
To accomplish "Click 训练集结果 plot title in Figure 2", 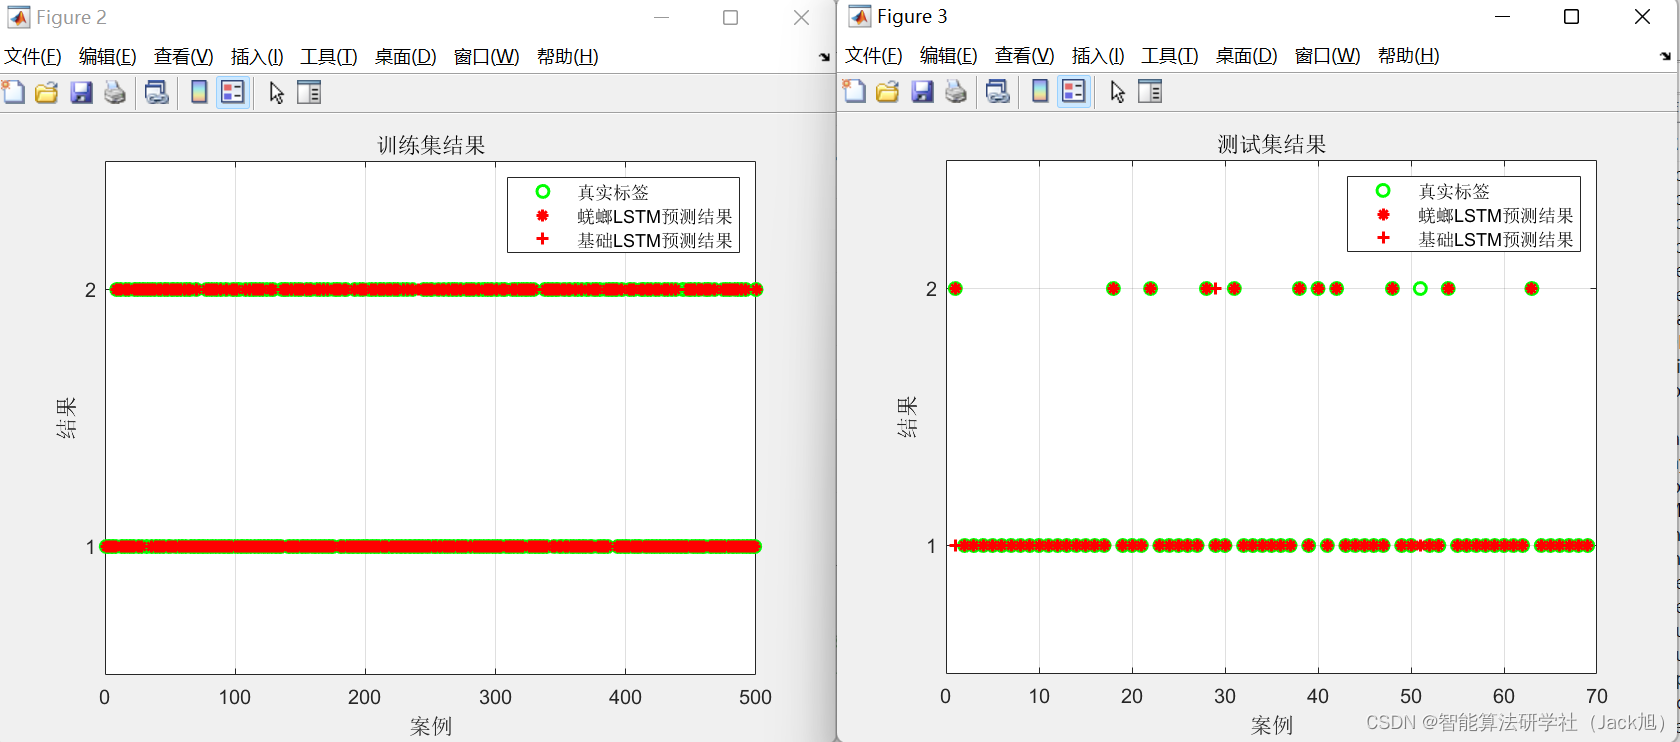I will pyautogui.click(x=431, y=145).
